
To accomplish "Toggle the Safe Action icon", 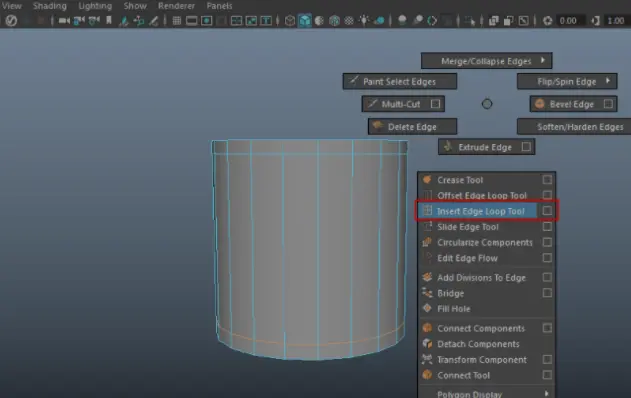I will click(236, 21).
